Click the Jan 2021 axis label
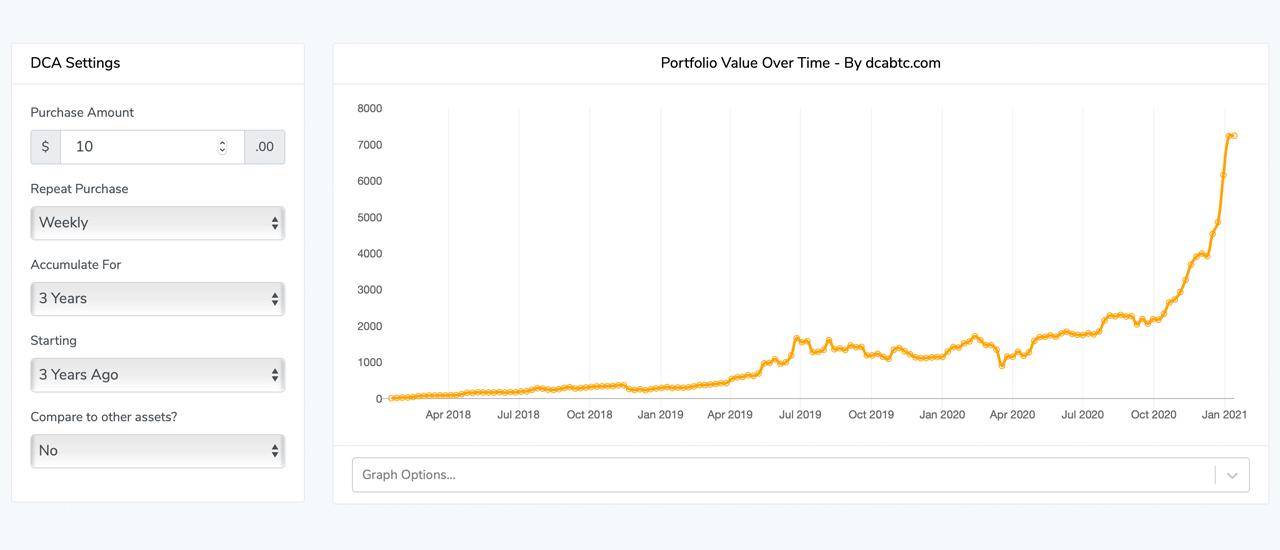Screen dimensions: 1280x550 1224,414
